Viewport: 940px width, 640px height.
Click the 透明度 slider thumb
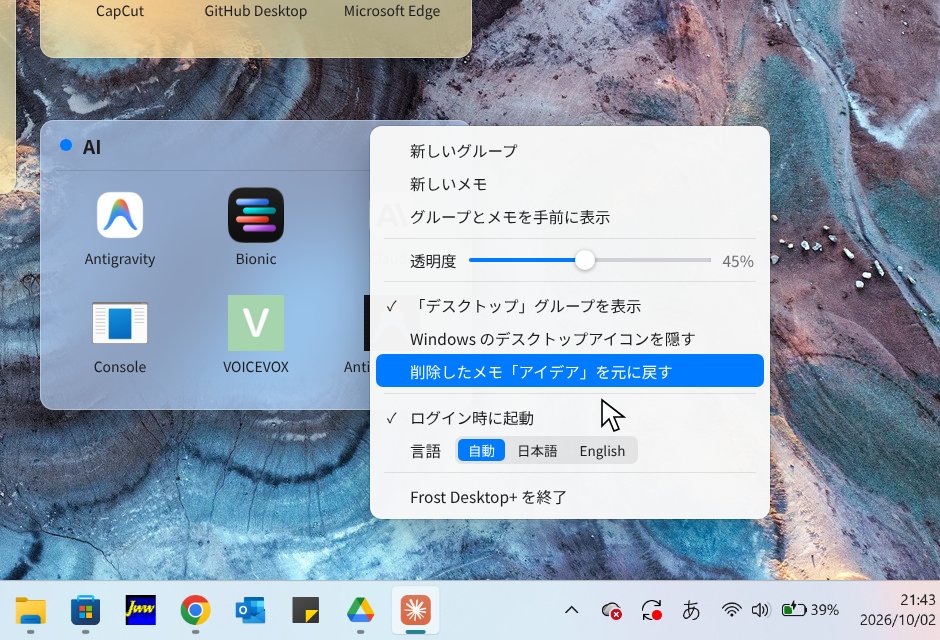click(585, 260)
